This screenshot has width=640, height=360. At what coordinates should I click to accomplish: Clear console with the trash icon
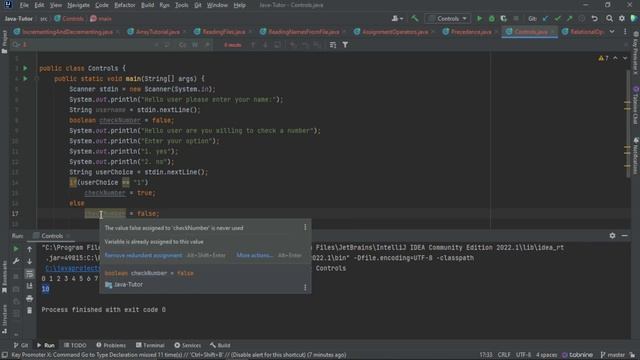(x=29, y=311)
